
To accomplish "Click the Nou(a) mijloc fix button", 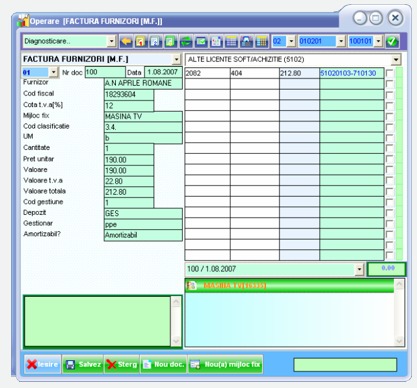I will coord(226,365).
